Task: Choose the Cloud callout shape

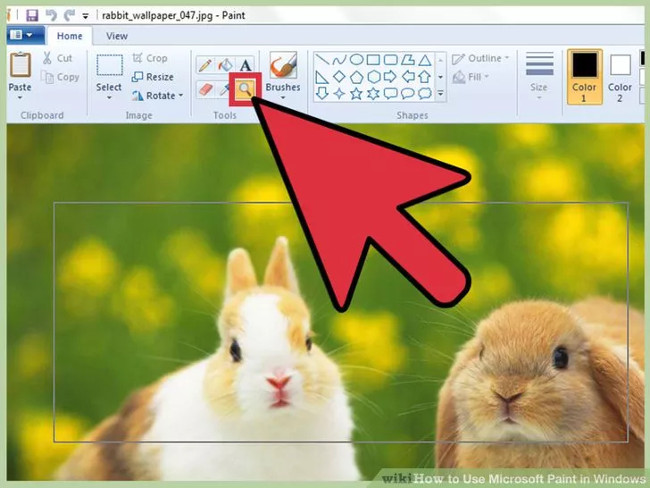Action: [x=424, y=94]
